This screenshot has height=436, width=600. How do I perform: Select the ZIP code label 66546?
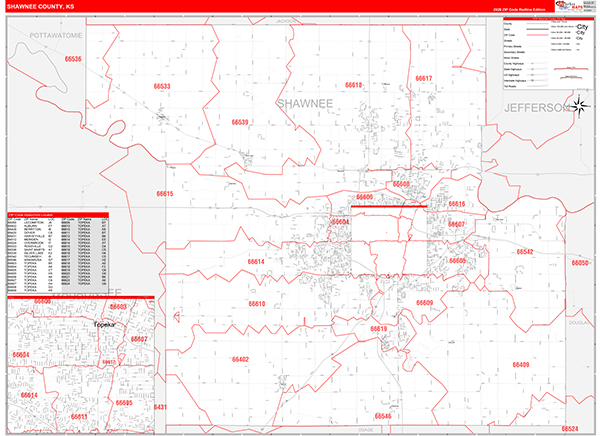point(383,416)
